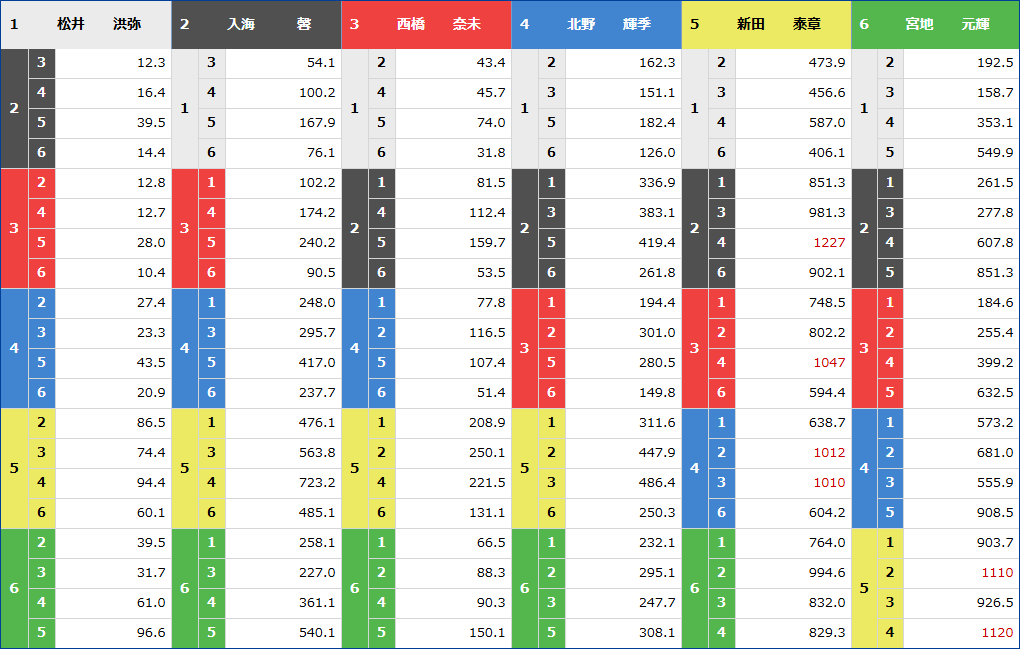Click the odds value 981.3
Image resolution: width=1020 pixels, height=649 pixels.
tap(826, 213)
